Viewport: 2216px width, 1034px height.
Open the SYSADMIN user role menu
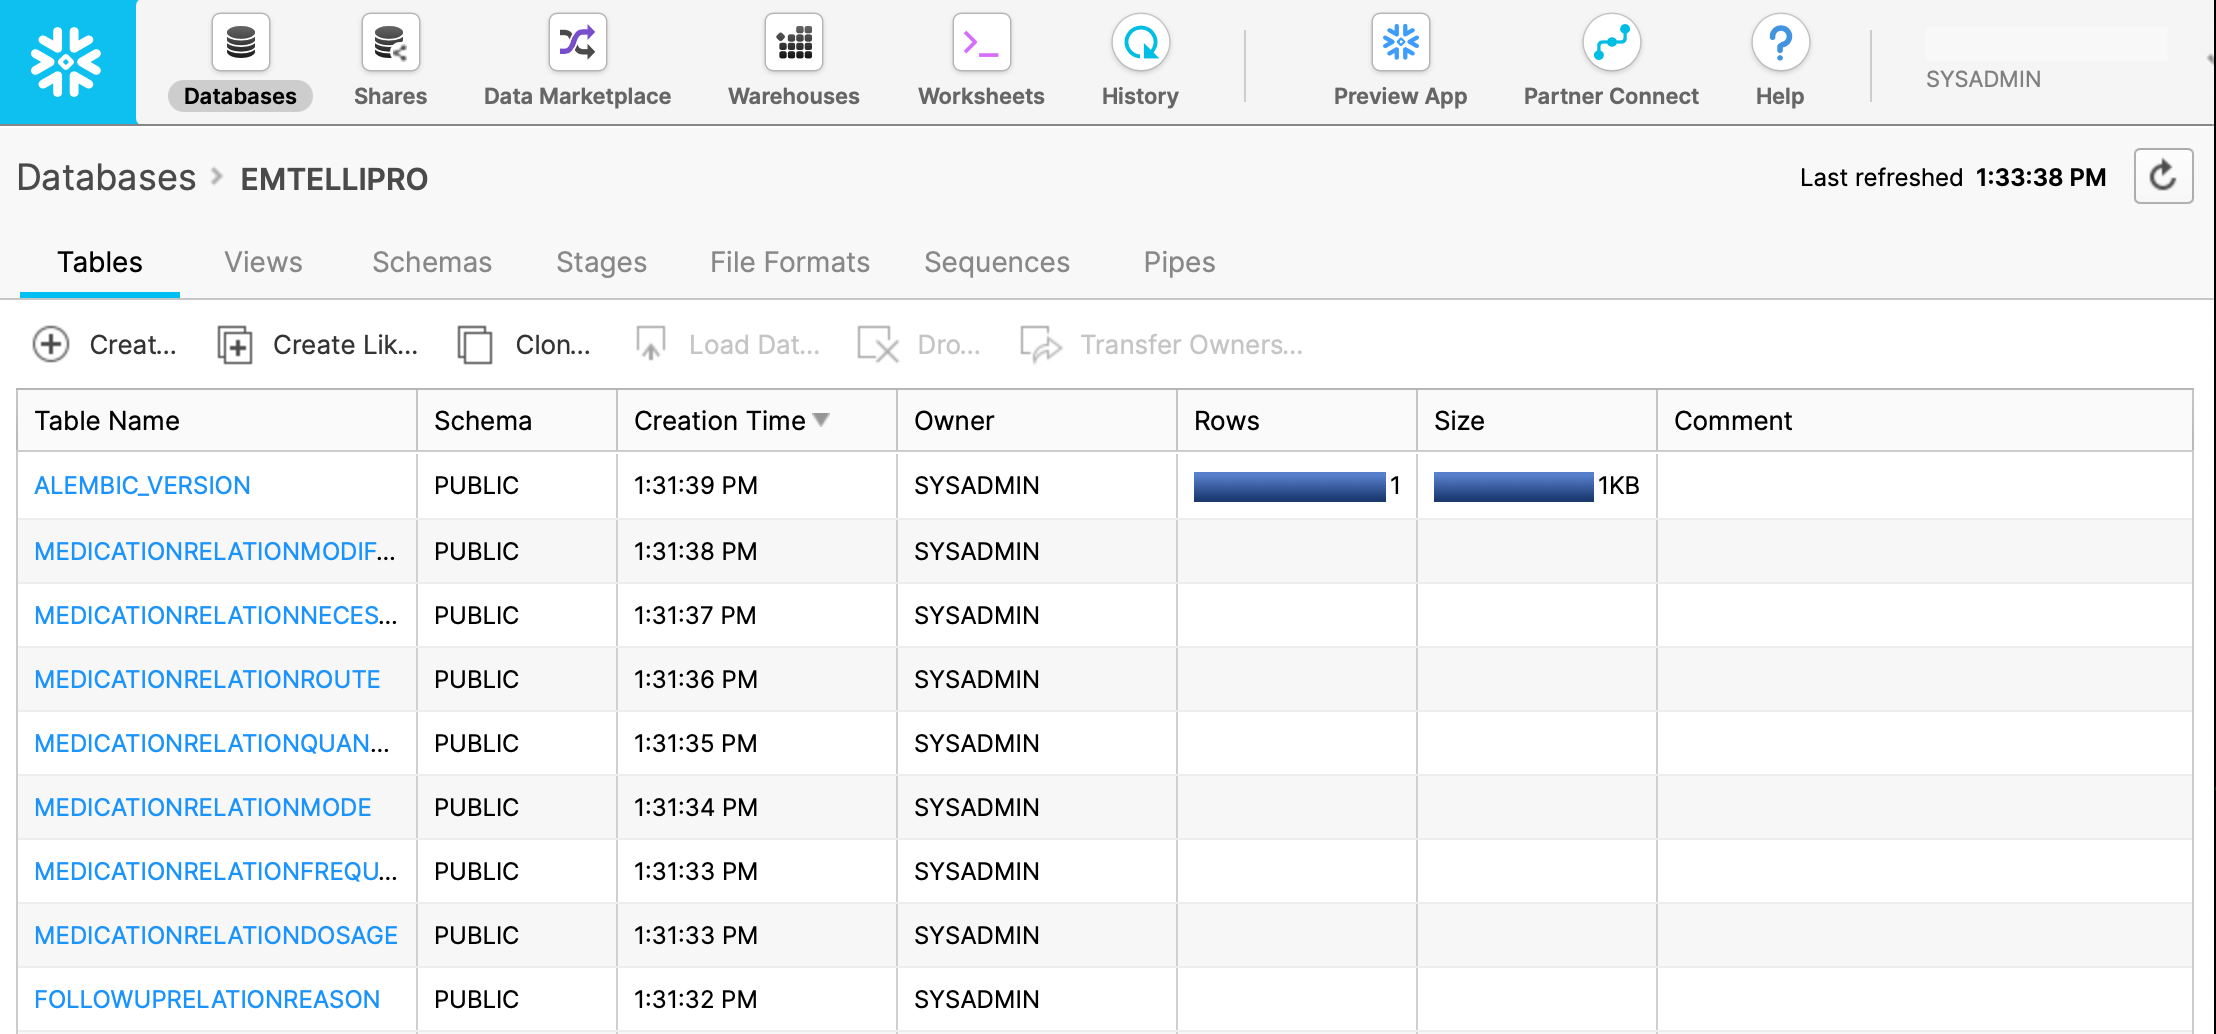click(x=1983, y=79)
